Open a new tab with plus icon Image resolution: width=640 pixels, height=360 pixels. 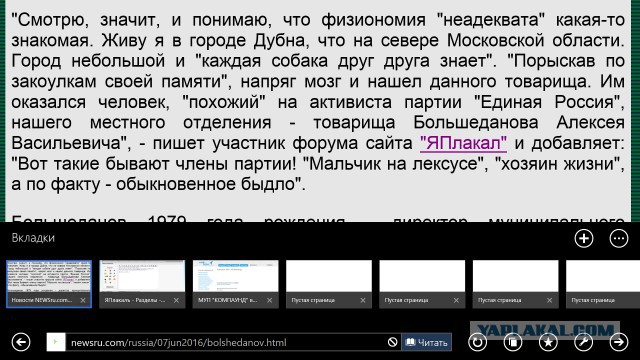pos(584,238)
